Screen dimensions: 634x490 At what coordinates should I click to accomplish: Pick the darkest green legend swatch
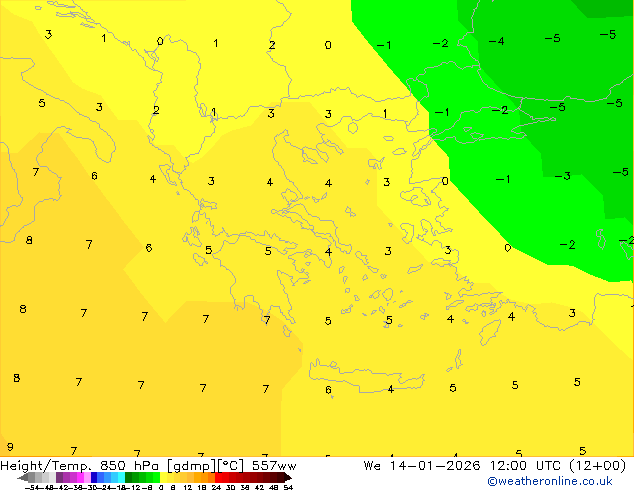pos(128,477)
